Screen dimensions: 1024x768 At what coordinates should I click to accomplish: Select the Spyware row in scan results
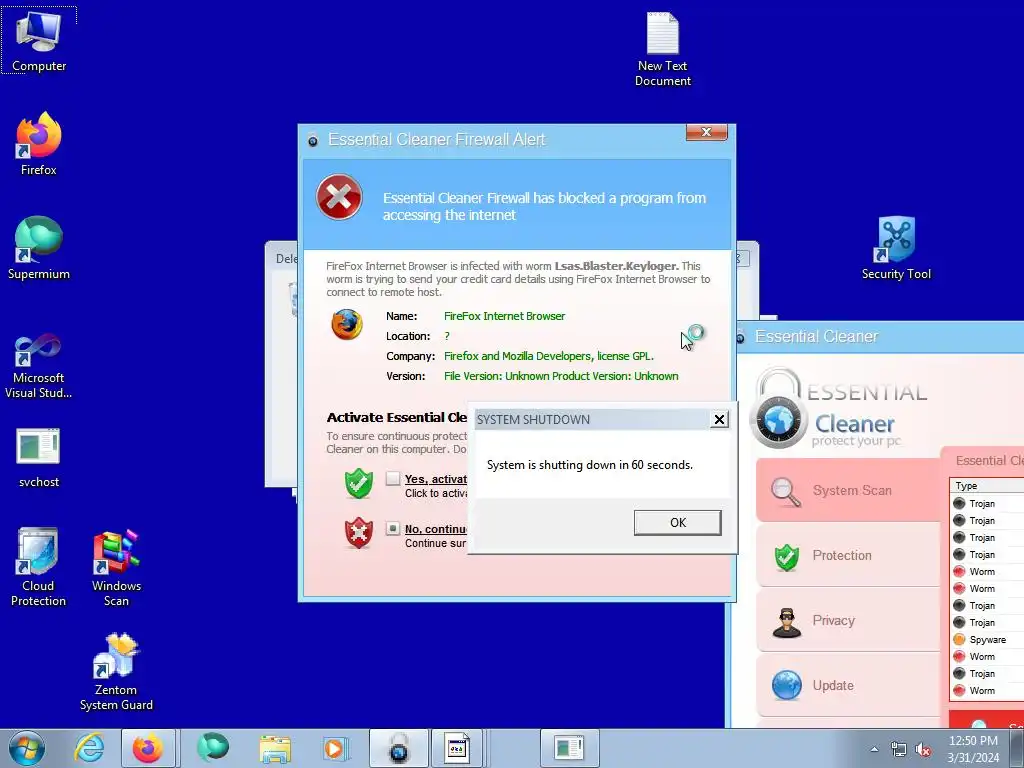[x=987, y=639]
